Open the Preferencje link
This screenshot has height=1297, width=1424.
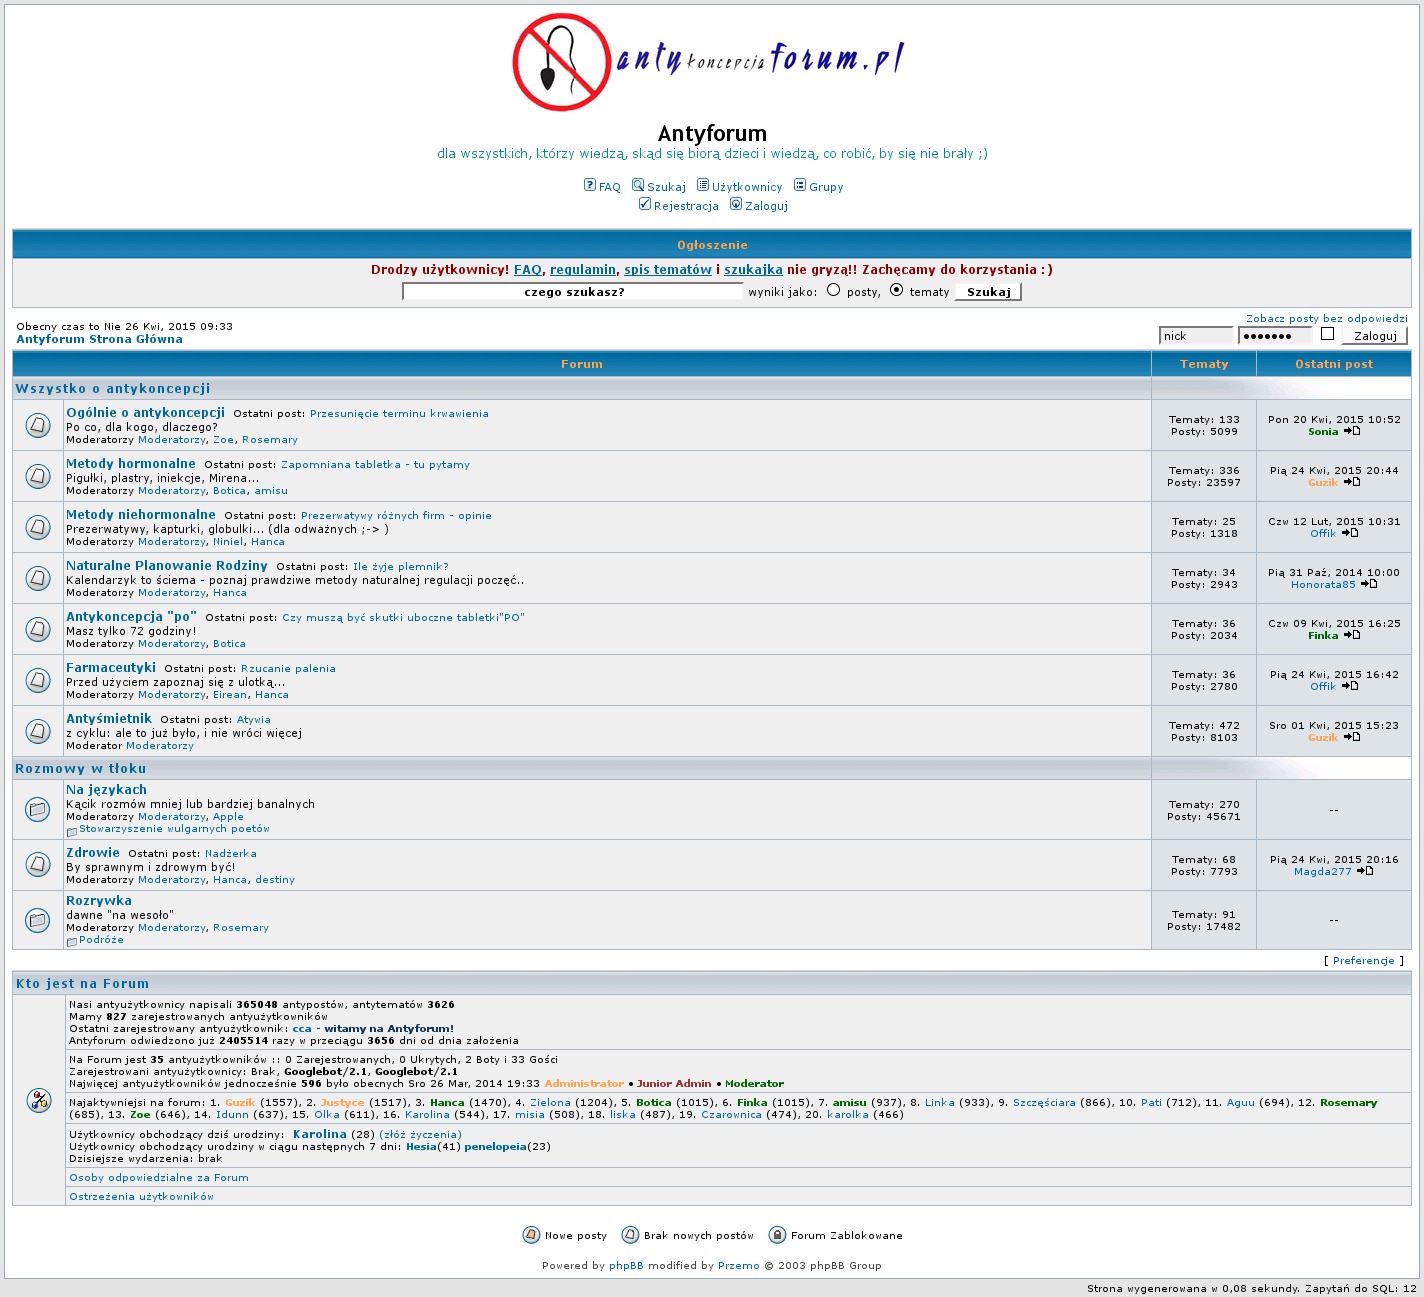pos(1363,960)
